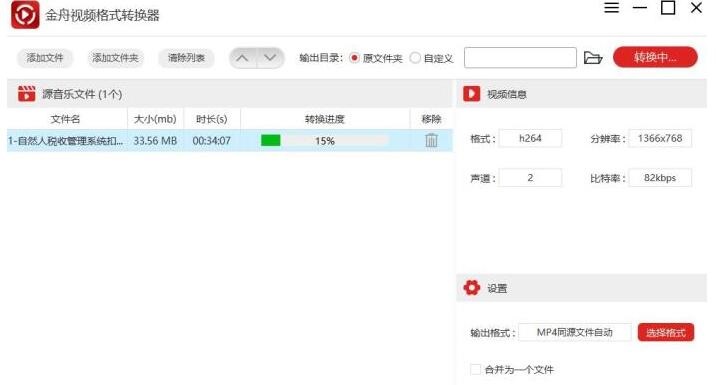Click the 大小(mb) column header
This screenshot has height=385, width=716.
[155, 119]
